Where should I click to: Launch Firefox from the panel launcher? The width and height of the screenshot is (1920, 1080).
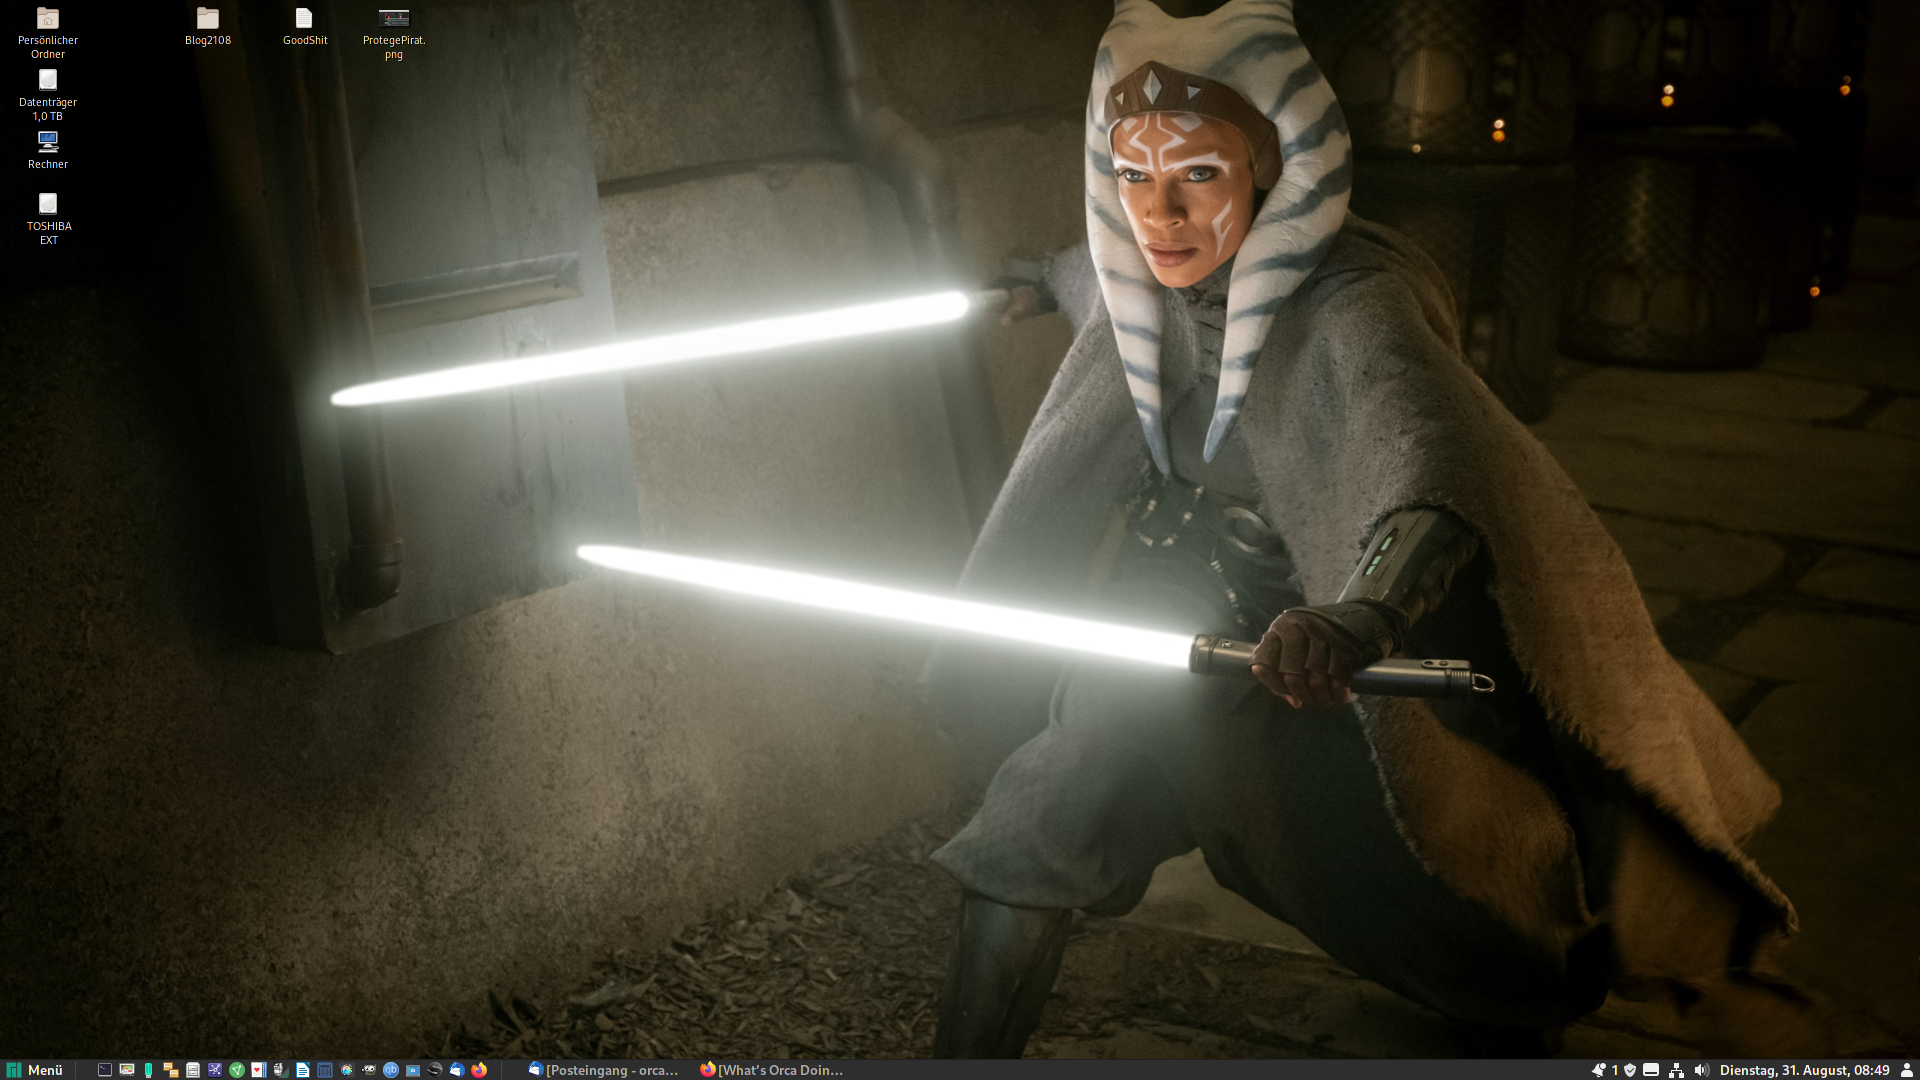(479, 1070)
